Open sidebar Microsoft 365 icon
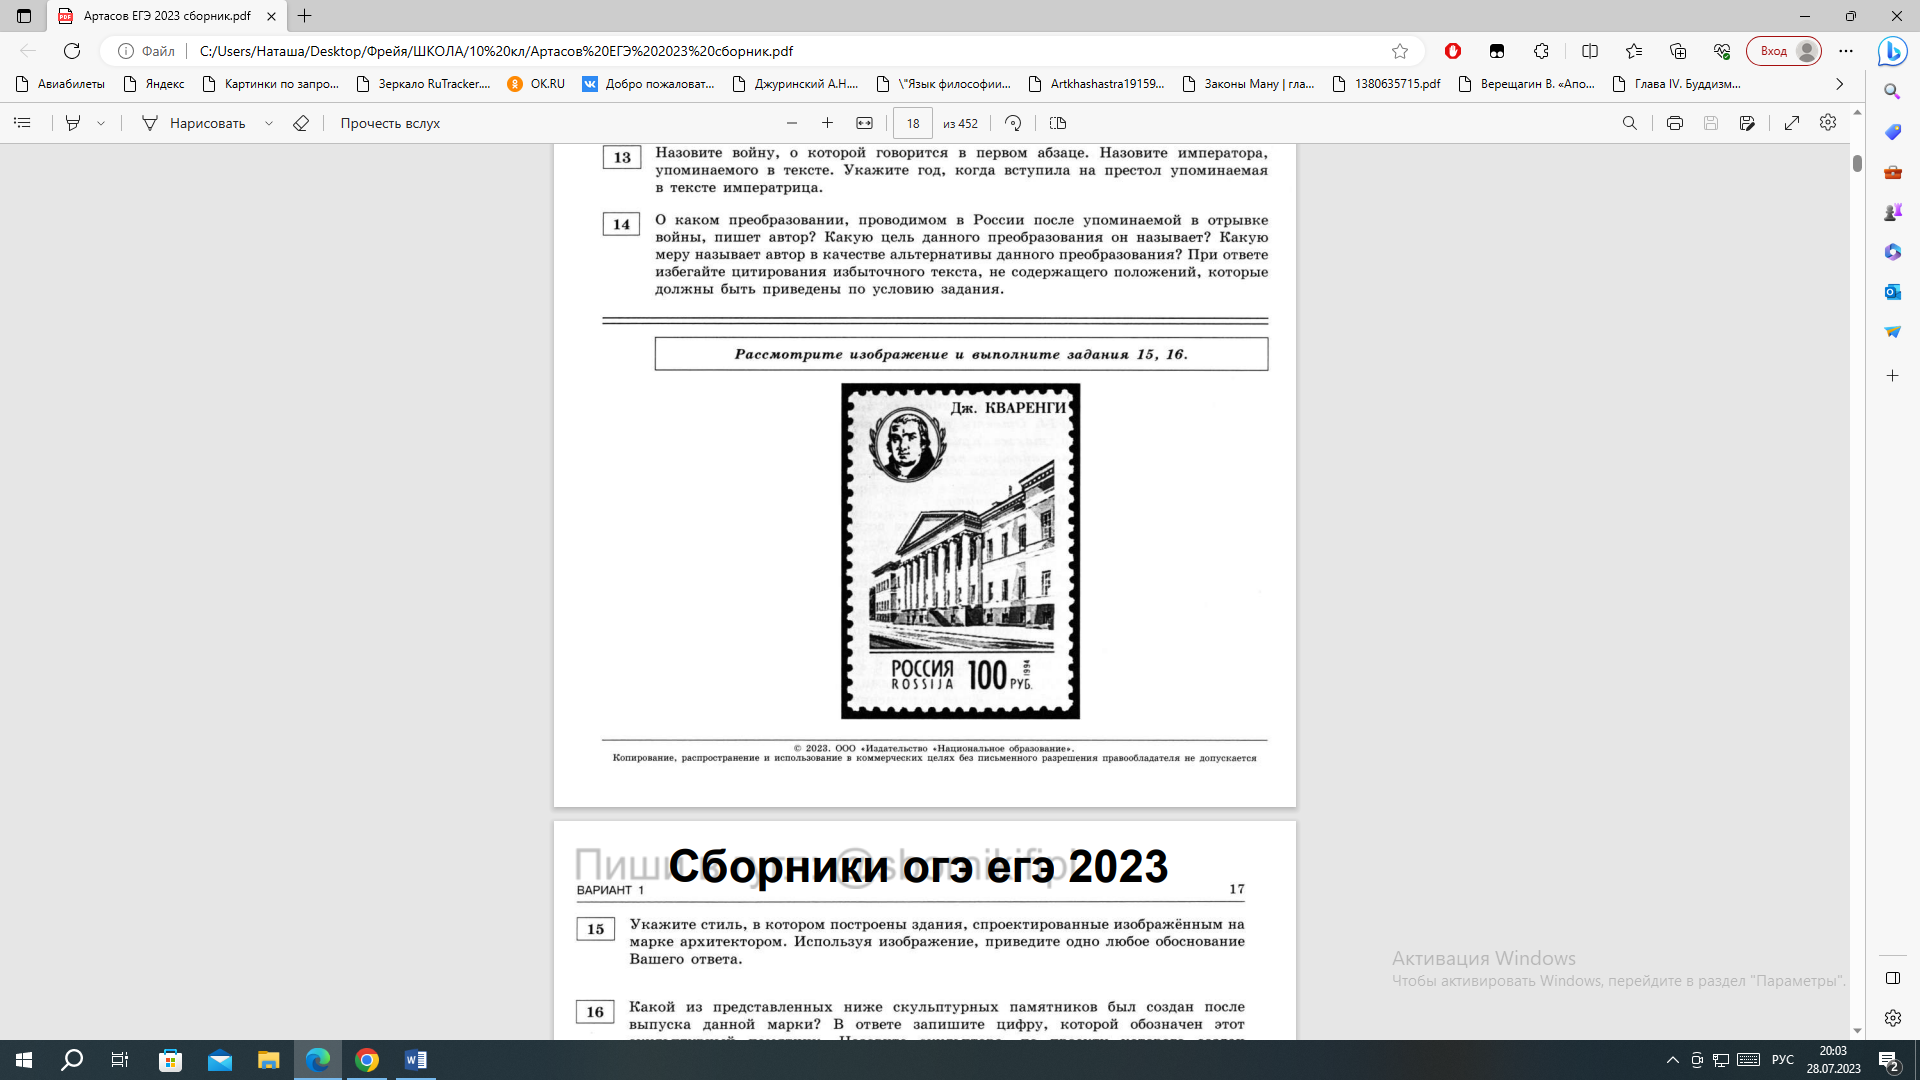Screen dimensions: 1920x1080 tap(1892, 252)
